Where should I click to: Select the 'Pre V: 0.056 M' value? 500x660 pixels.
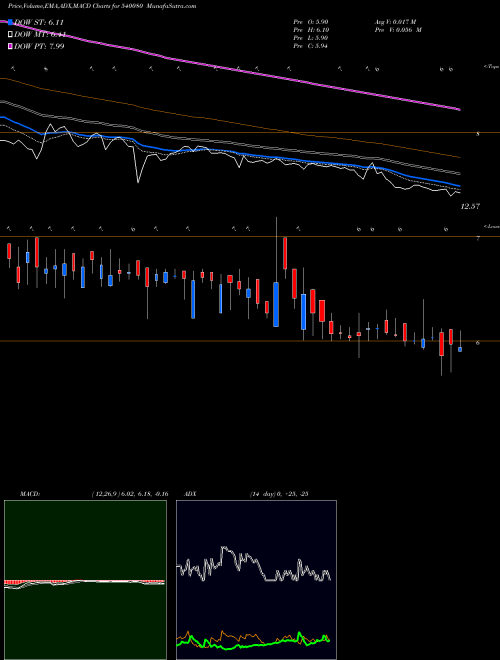(398, 30)
